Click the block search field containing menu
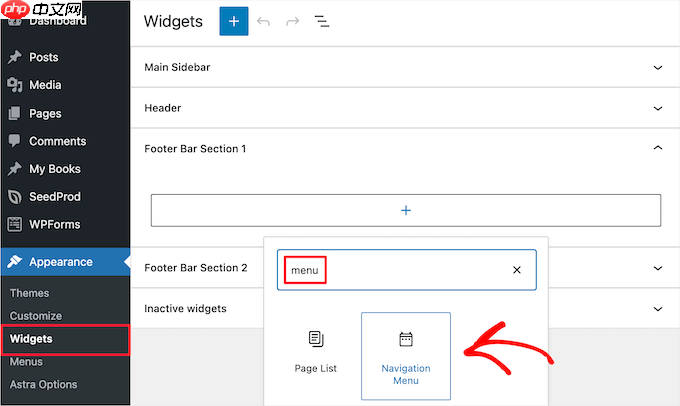The image size is (680, 406). 407,270
